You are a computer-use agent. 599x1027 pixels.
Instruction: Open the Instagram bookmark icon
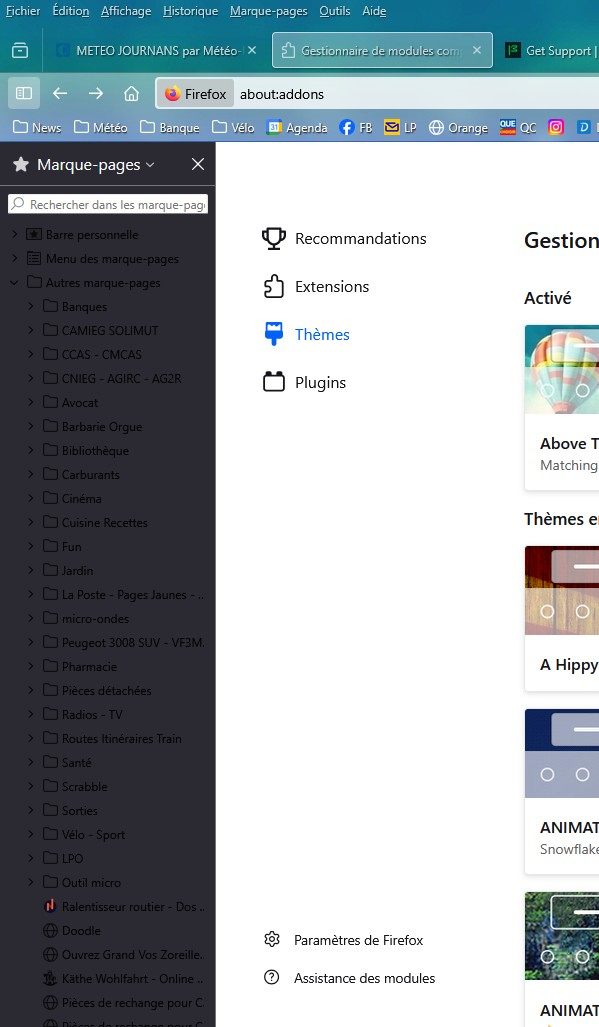click(556, 127)
